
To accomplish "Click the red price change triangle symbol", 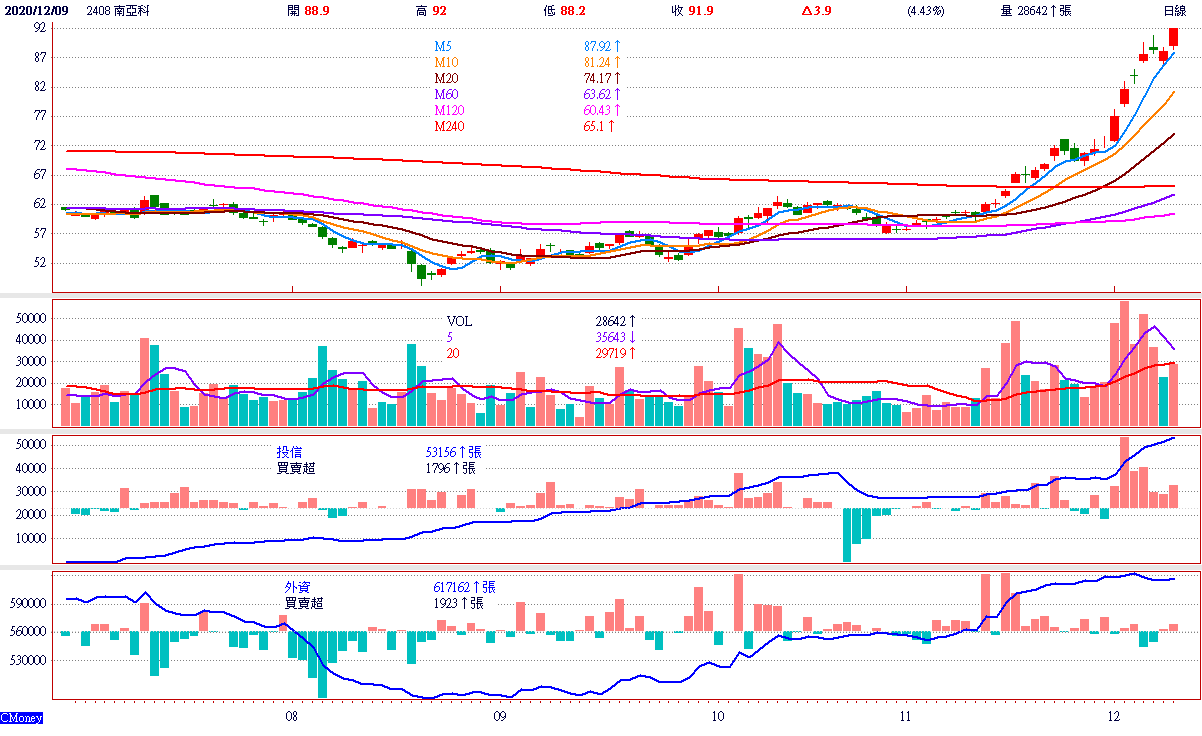I will pos(807,11).
